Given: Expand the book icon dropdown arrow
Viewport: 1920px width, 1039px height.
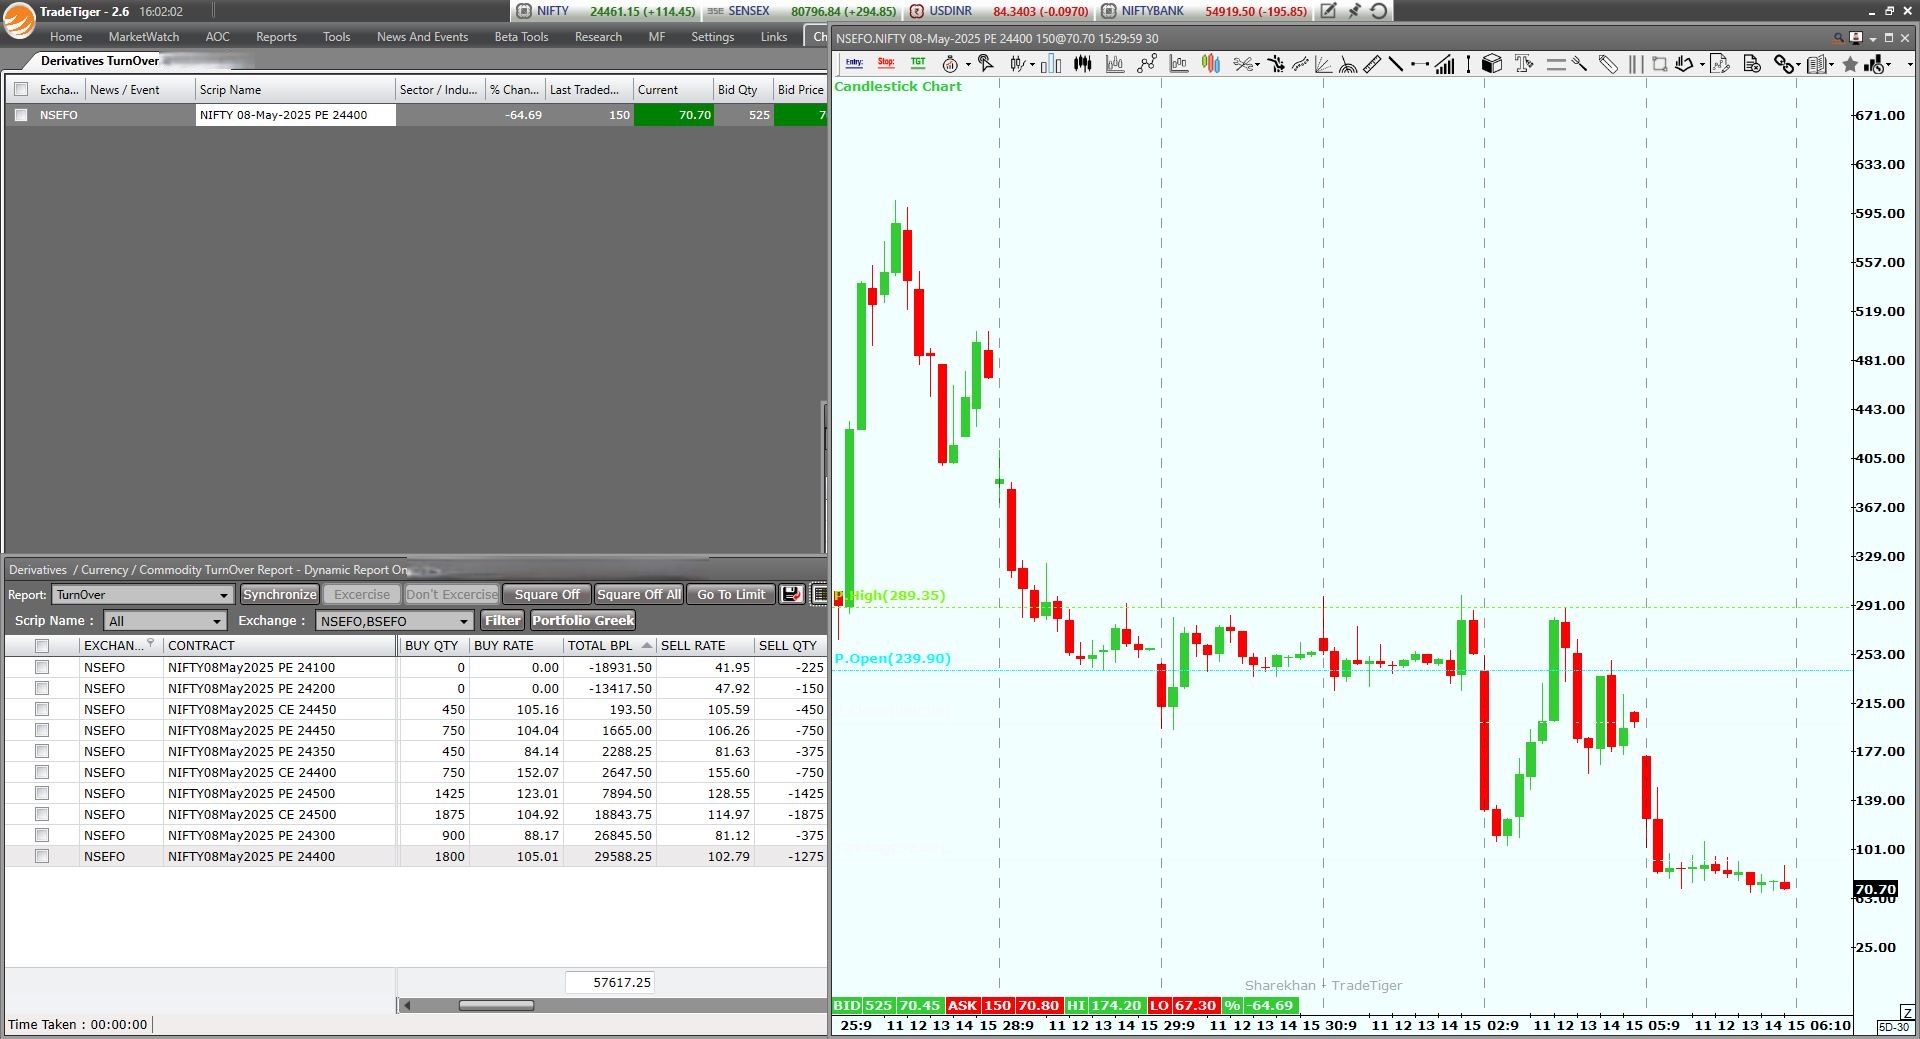Looking at the screenshot, I should pos(1831,65).
